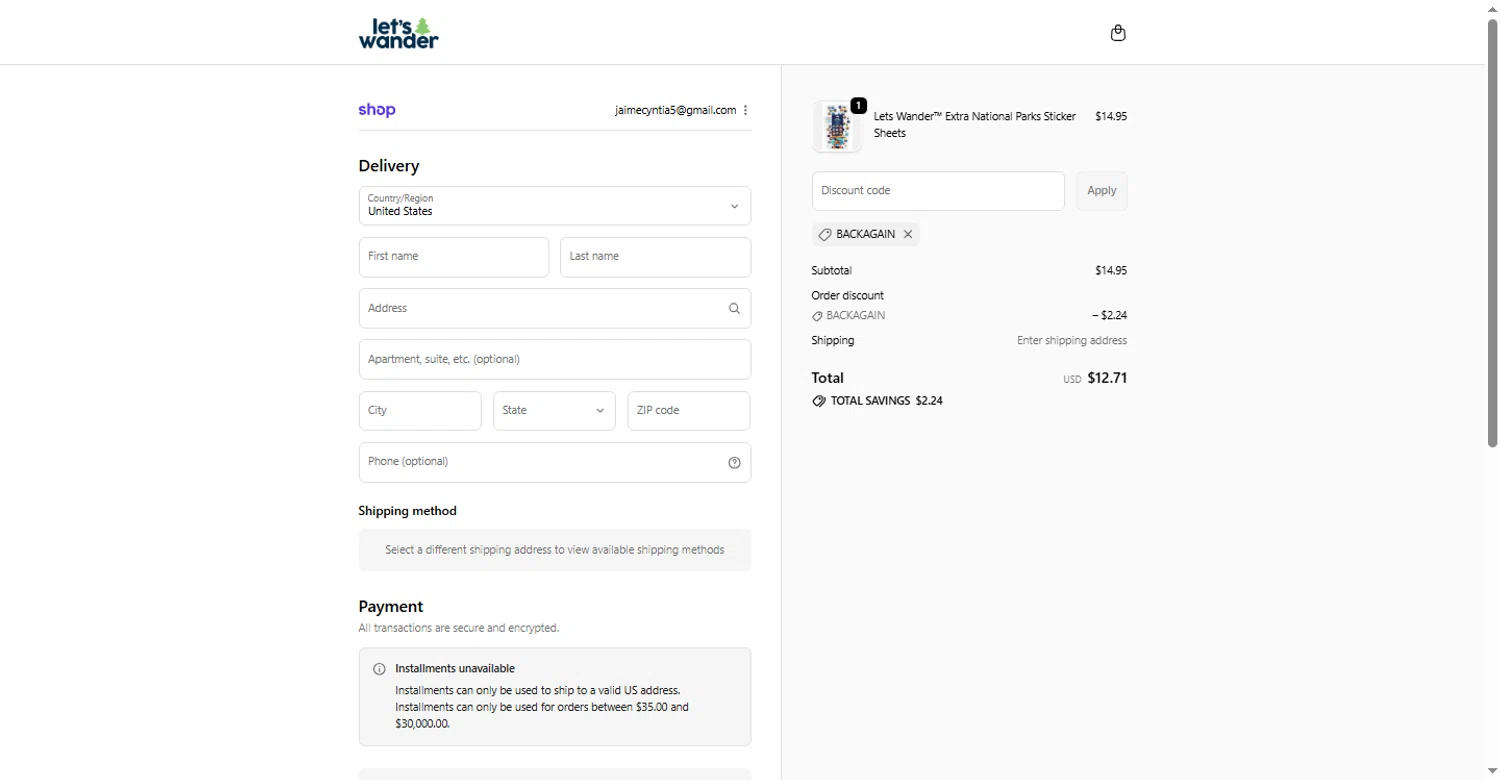
Task: Click the Delivery heading
Action: tap(389, 166)
